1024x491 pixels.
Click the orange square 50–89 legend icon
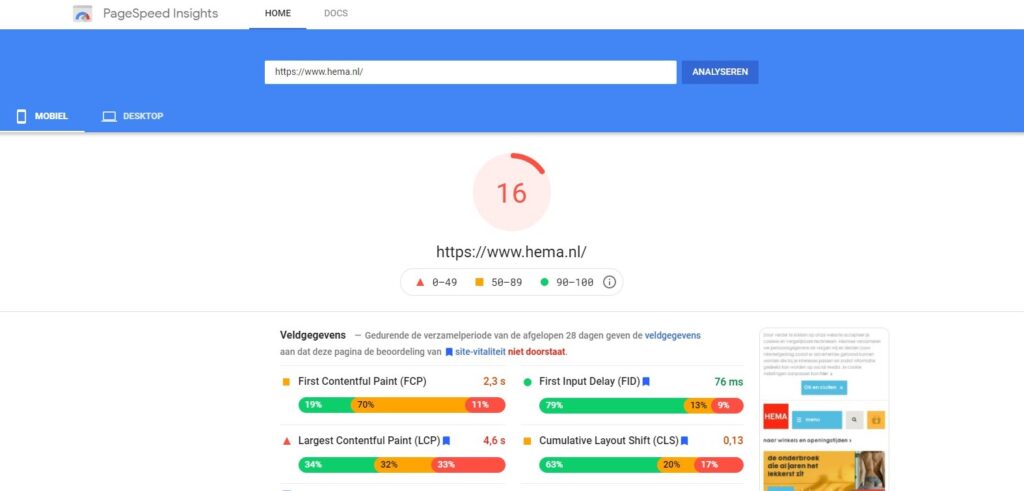[x=479, y=283]
